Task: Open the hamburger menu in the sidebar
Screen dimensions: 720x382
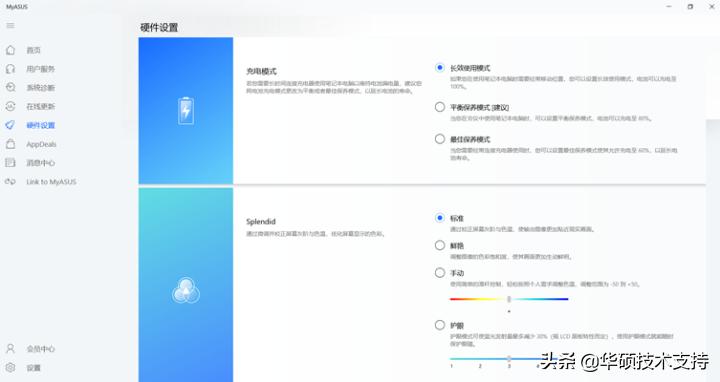Action: coord(10,26)
